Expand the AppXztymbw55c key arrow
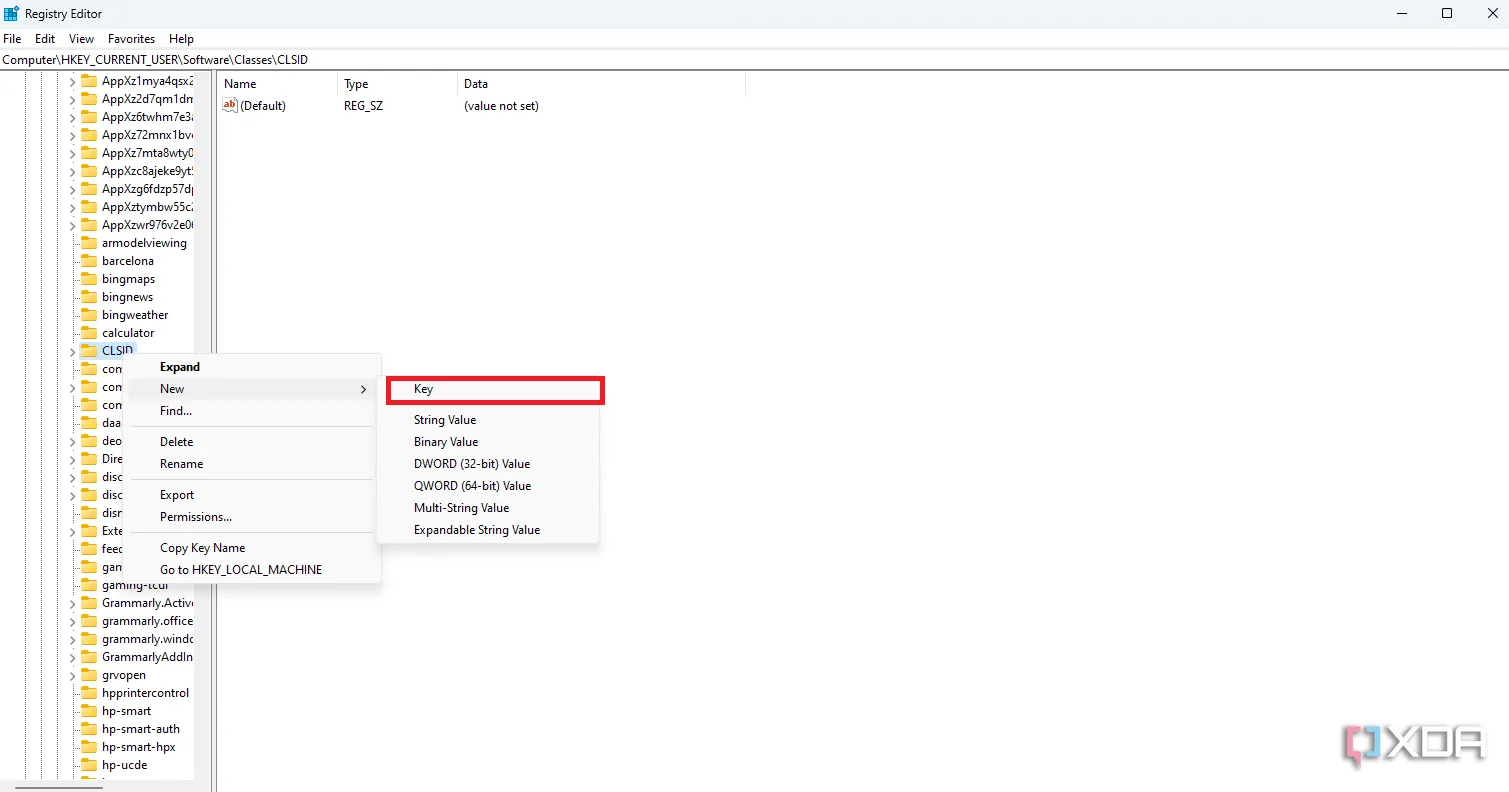The height and width of the screenshot is (792, 1509). [x=72, y=208]
